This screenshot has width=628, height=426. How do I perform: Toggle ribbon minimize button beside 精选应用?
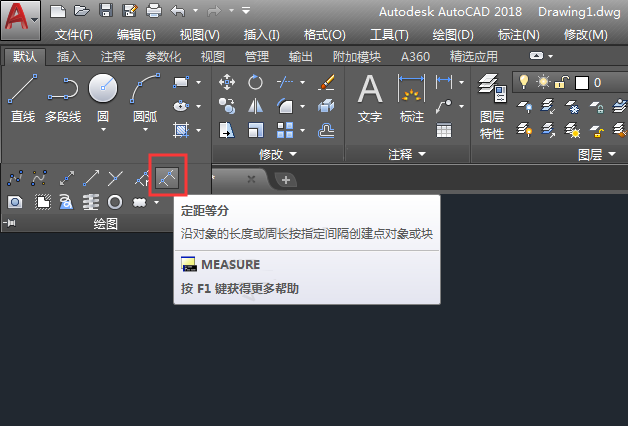click(x=536, y=56)
